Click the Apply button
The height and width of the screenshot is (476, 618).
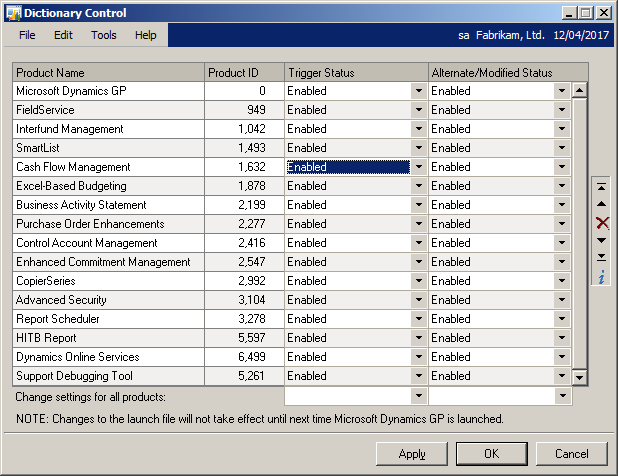(412, 454)
